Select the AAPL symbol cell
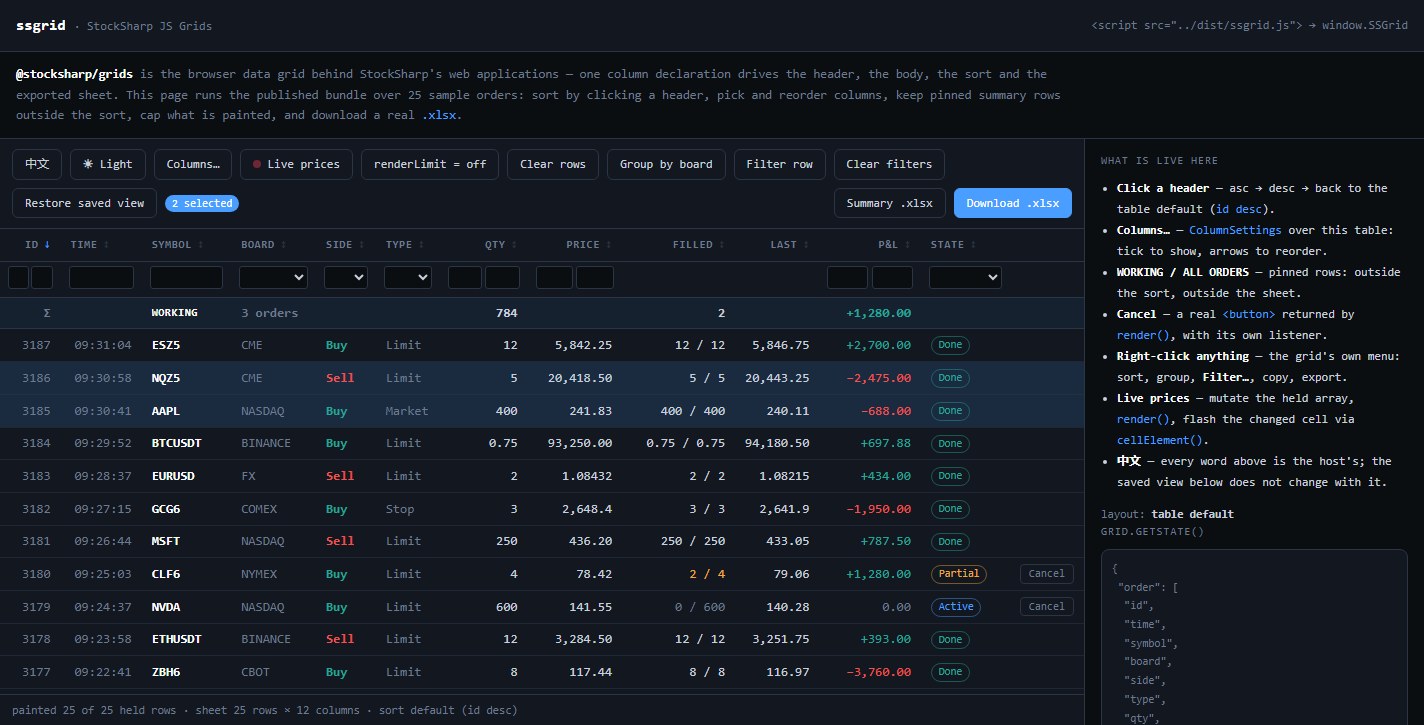Image resolution: width=1424 pixels, height=725 pixels. [x=166, y=411]
